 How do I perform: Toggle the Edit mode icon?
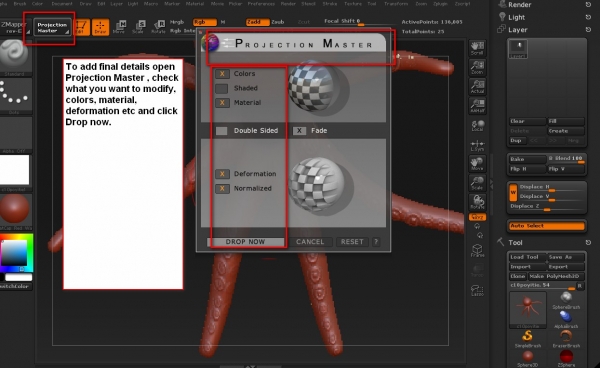pos(81,27)
